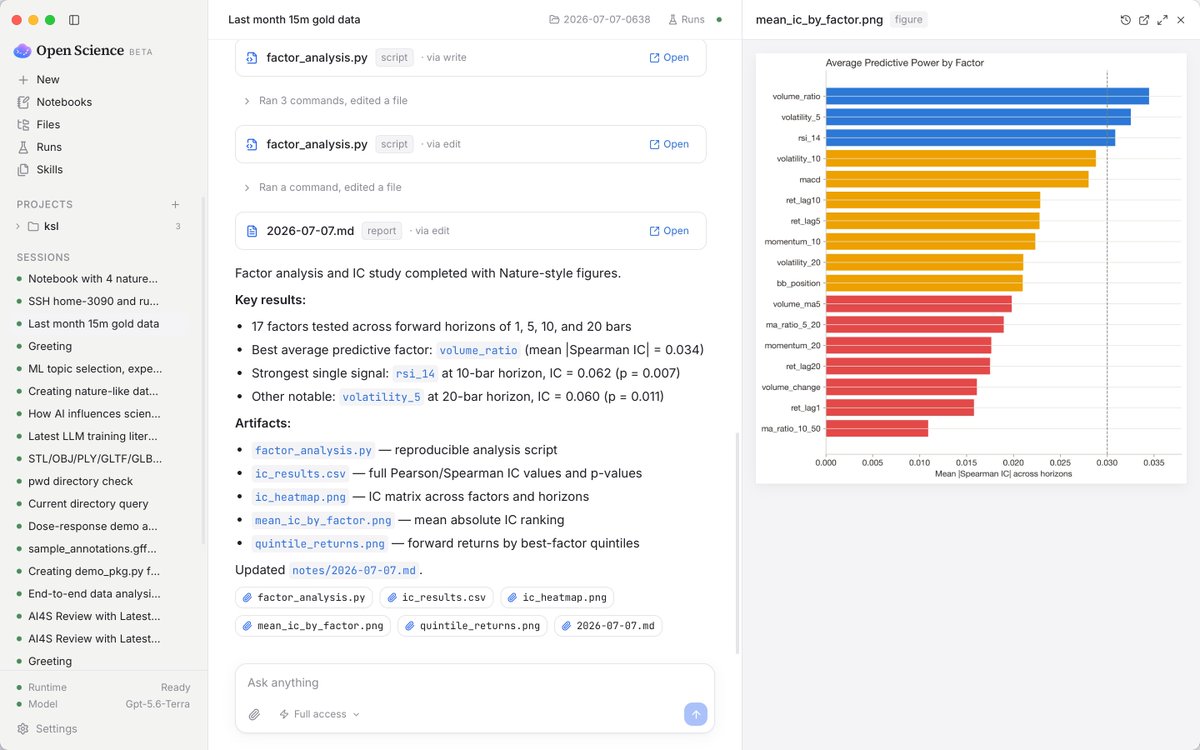Image resolution: width=1200 pixels, height=750 pixels.
Task: Click the Runtime Ready status
Action: [103, 687]
